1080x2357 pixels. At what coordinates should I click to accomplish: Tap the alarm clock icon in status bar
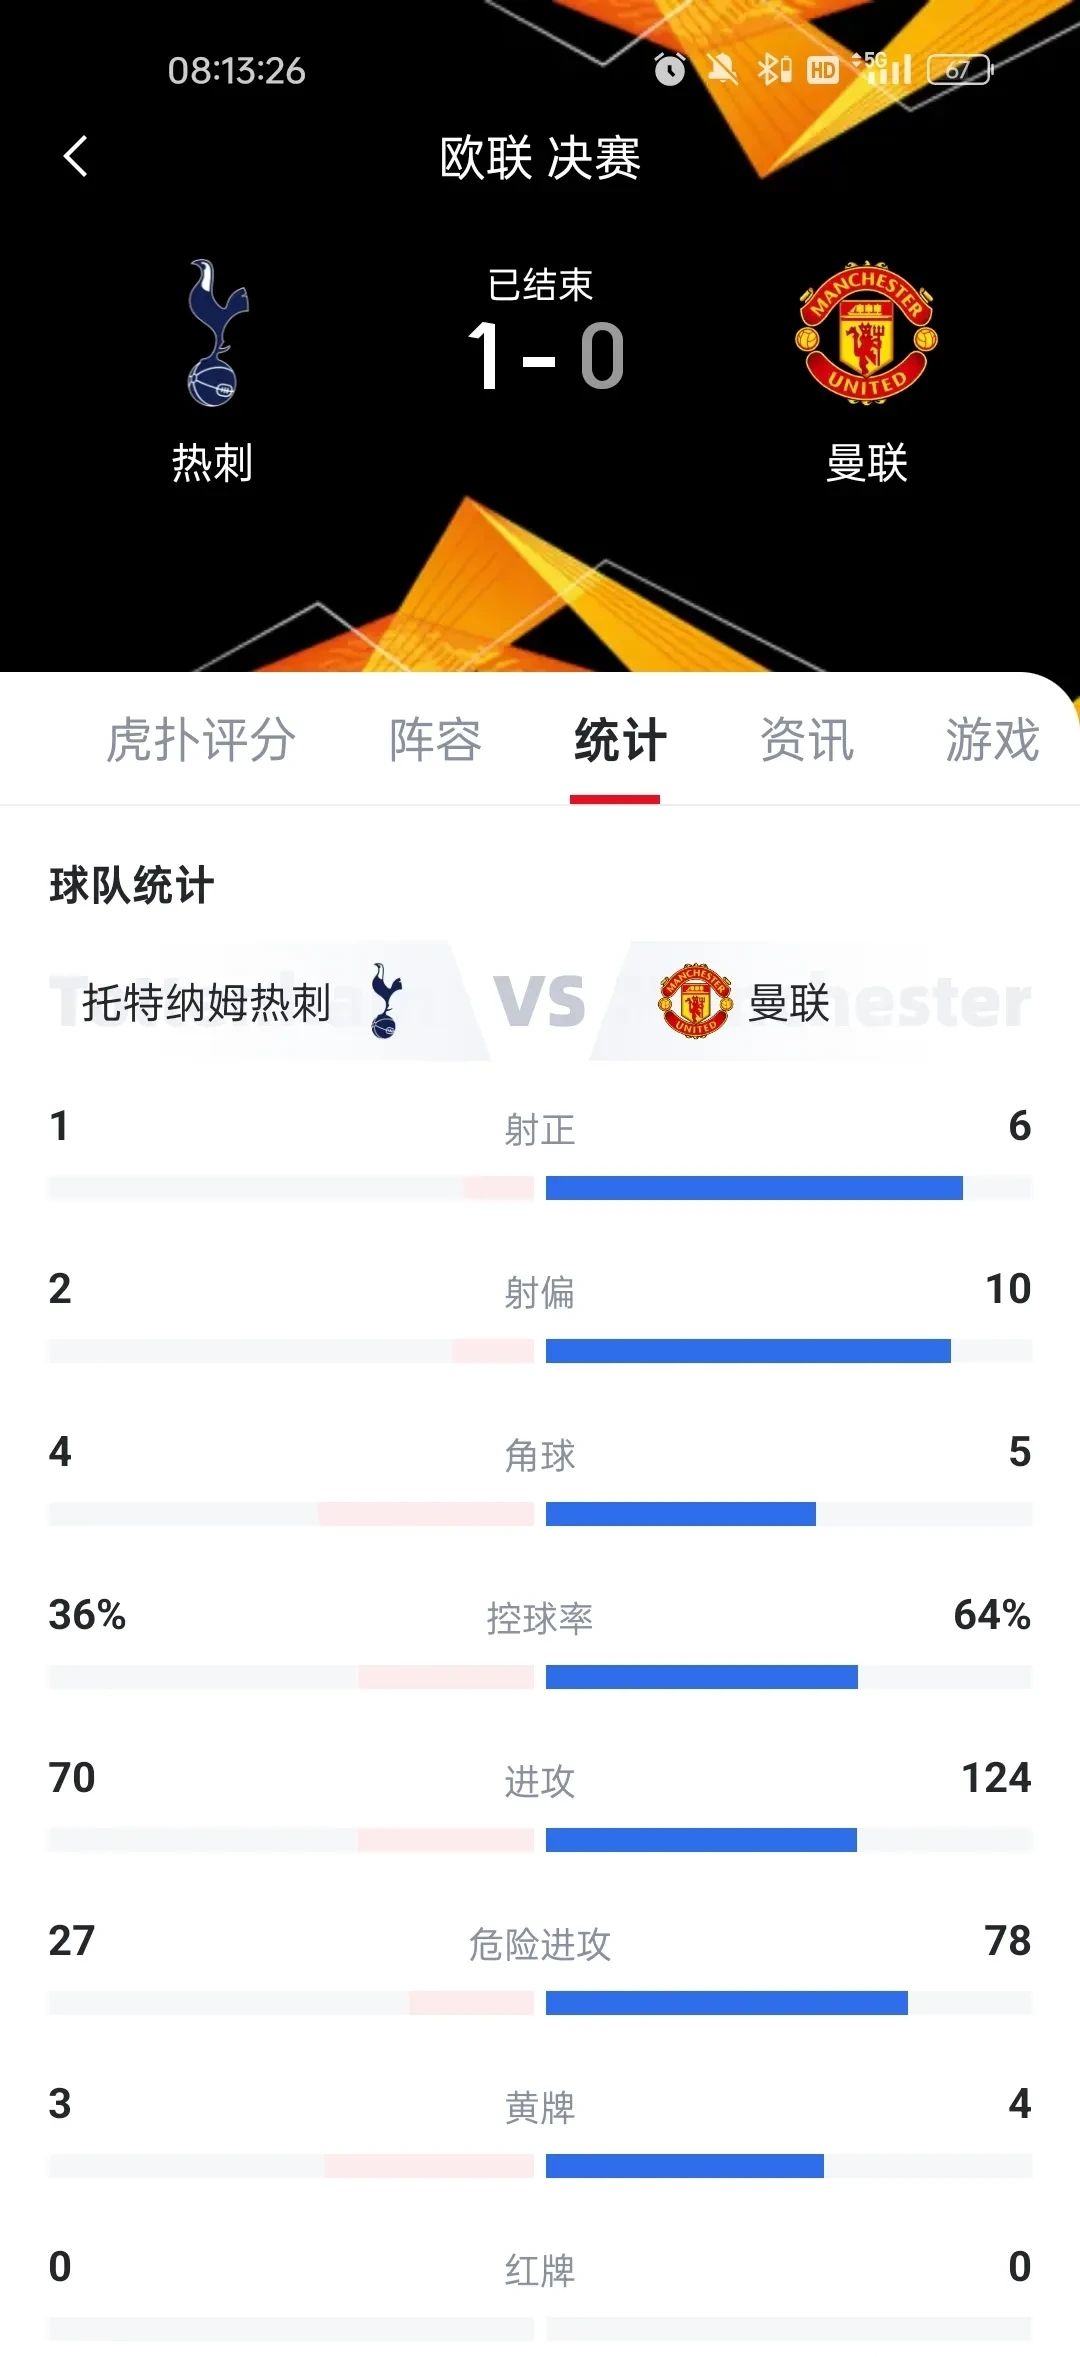click(668, 70)
